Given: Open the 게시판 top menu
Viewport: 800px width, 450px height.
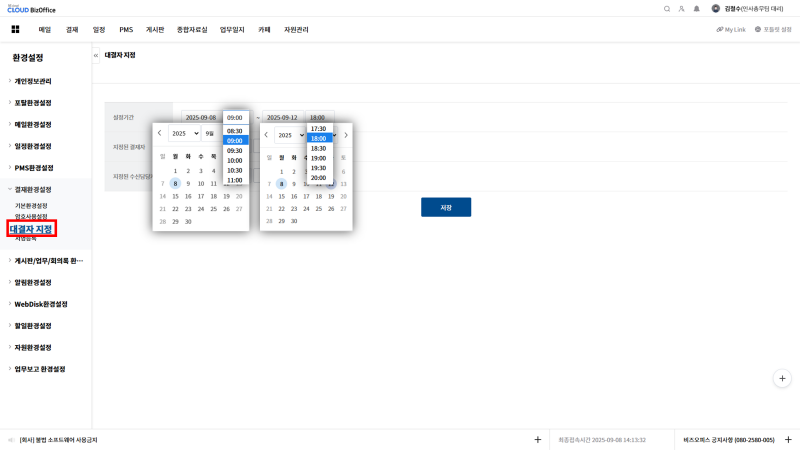Looking at the screenshot, I should [155, 30].
